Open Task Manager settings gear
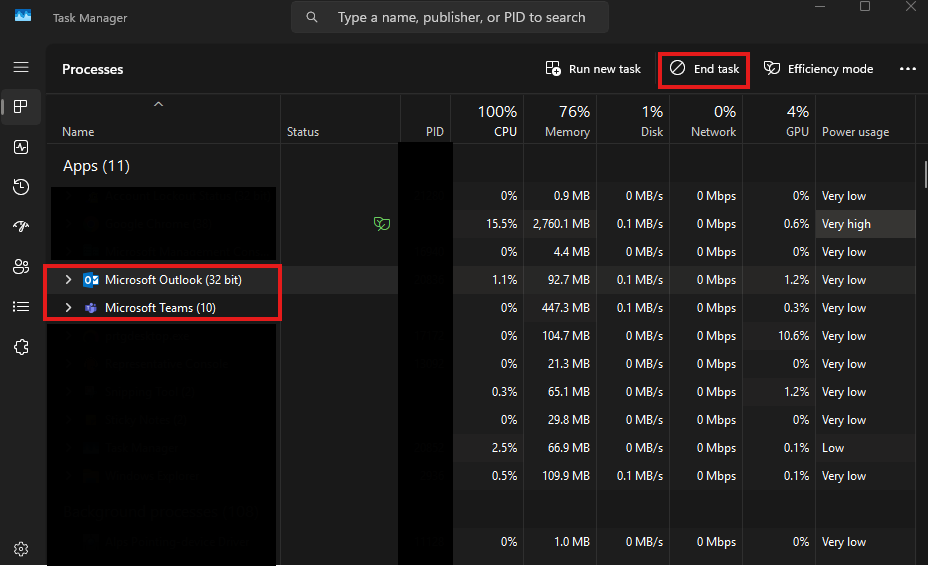The width and height of the screenshot is (928, 566). click(21, 549)
